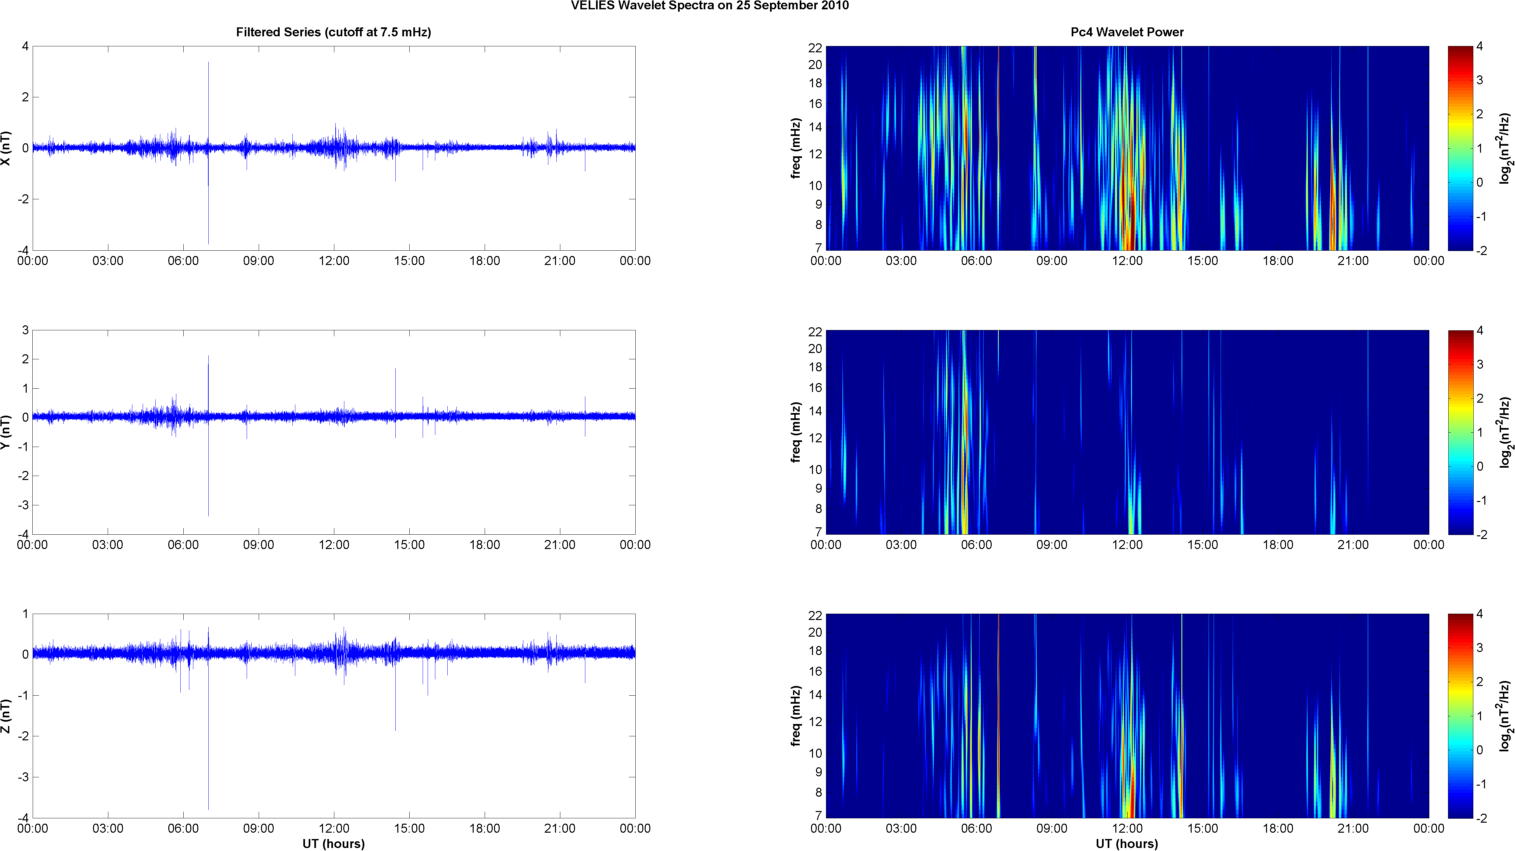
Task: Click the colorbar beside the top wavelet plot
Action: pyautogui.click(x=1459, y=148)
